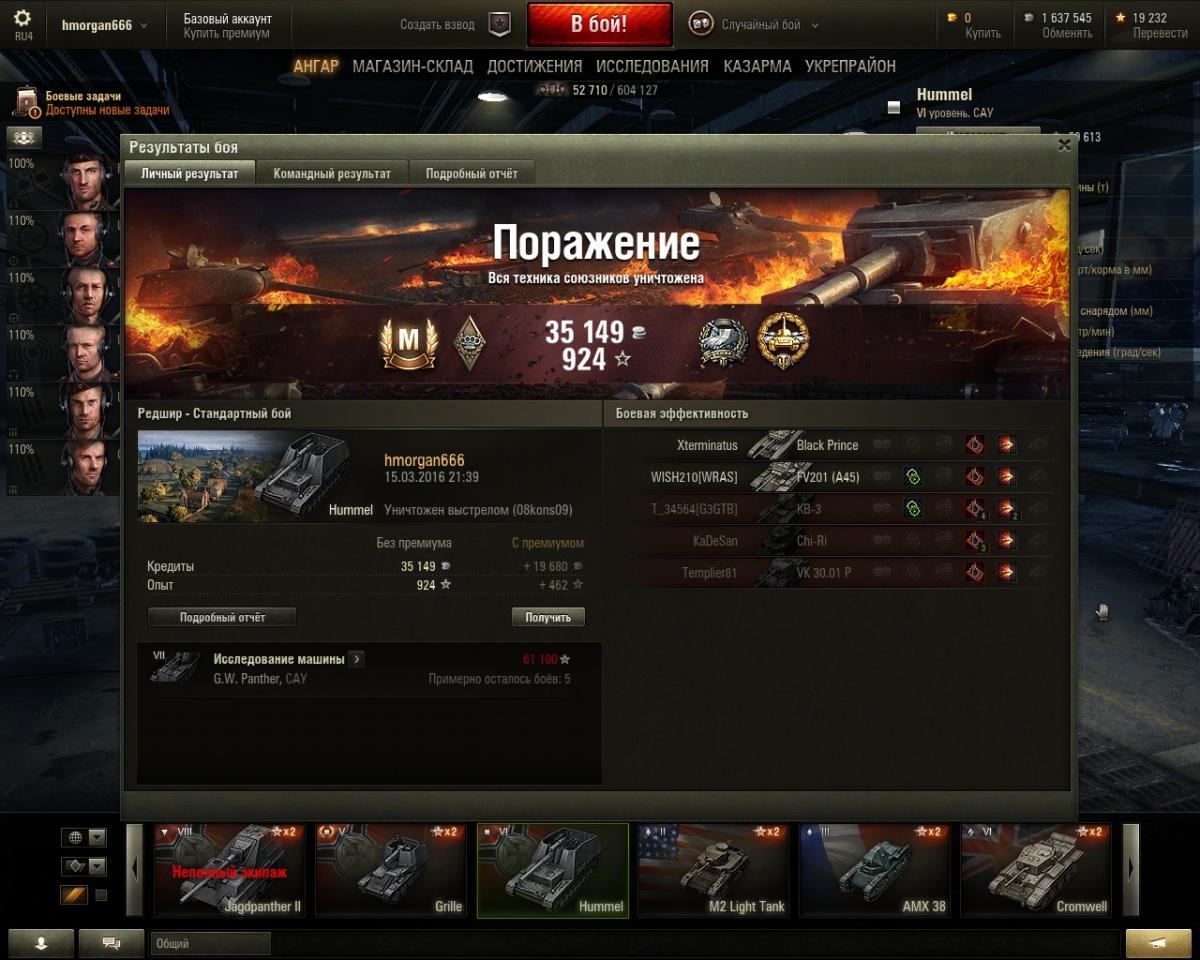Screen dimensions: 1200x960
Task: Switch to Командный результат tab
Action: coord(332,173)
